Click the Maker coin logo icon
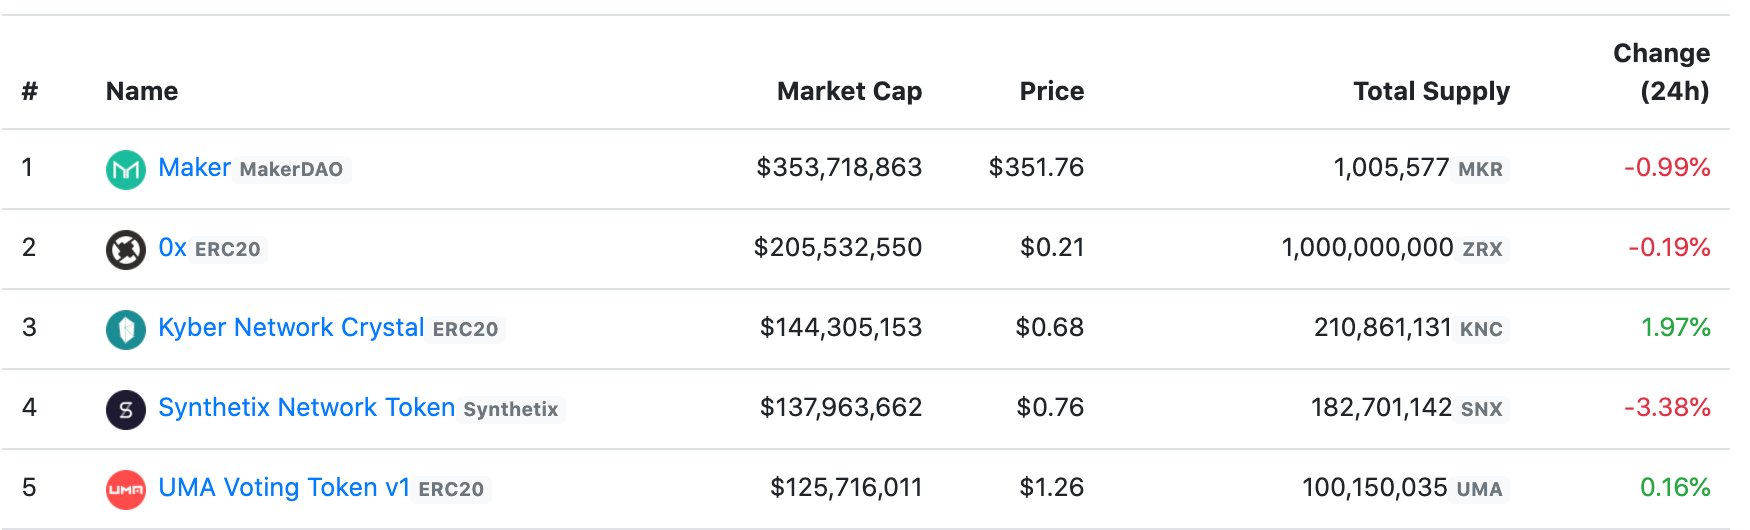1750x530 pixels. click(x=126, y=169)
